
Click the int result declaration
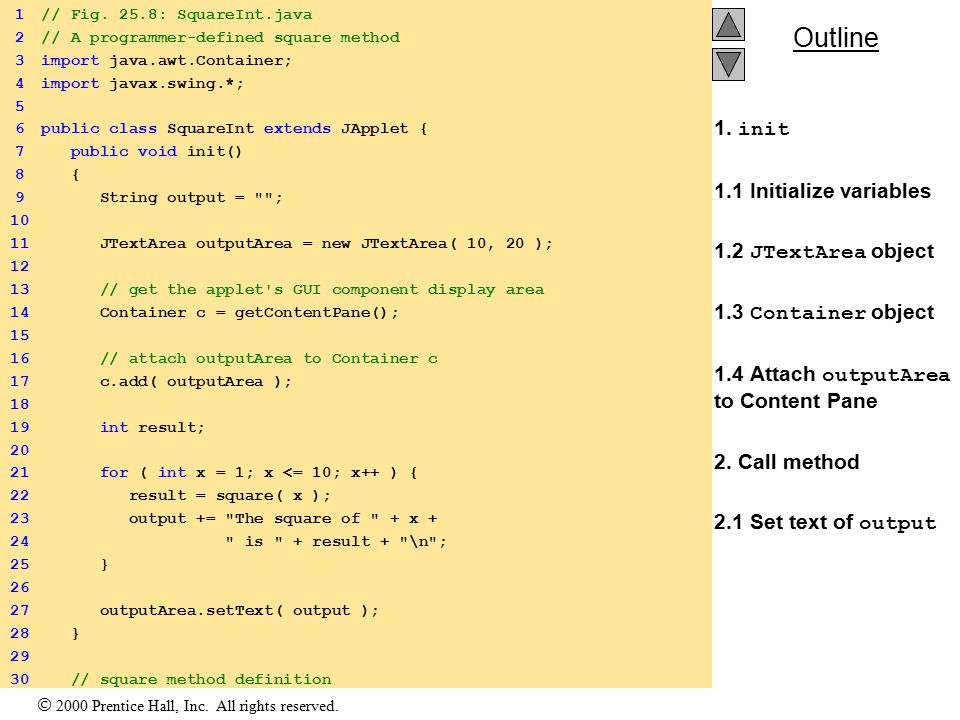[x=152, y=427]
